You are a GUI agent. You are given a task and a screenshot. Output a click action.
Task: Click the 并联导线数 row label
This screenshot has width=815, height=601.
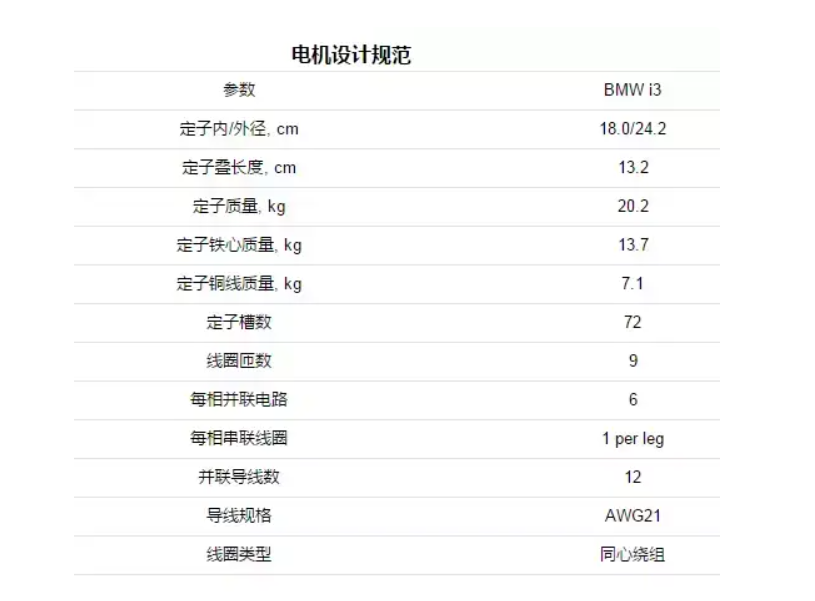[x=239, y=477]
